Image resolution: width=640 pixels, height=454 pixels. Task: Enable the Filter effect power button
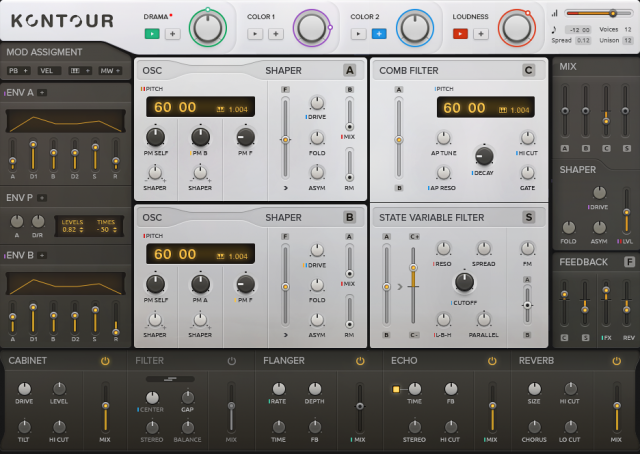232,360
